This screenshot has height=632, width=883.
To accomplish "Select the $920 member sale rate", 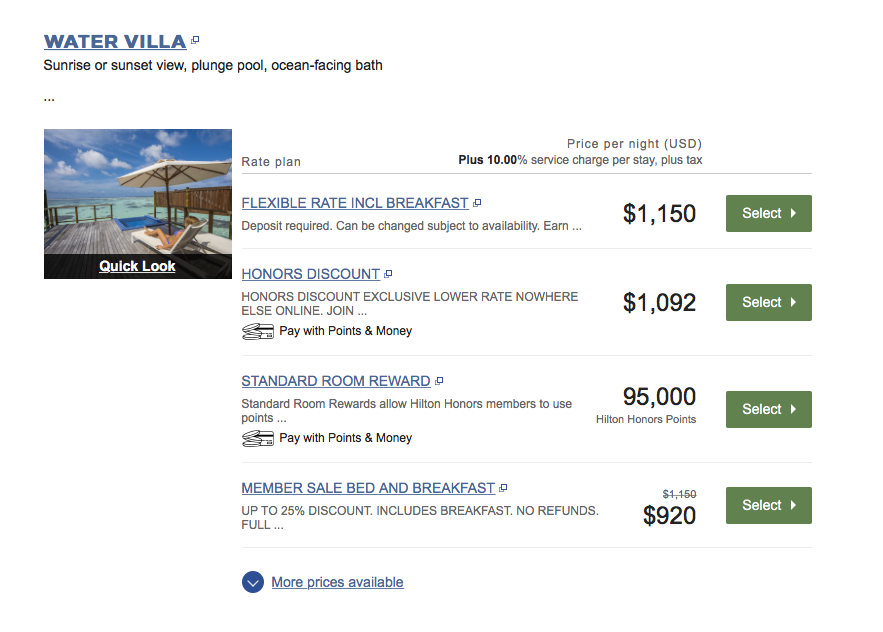I will coord(769,505).
